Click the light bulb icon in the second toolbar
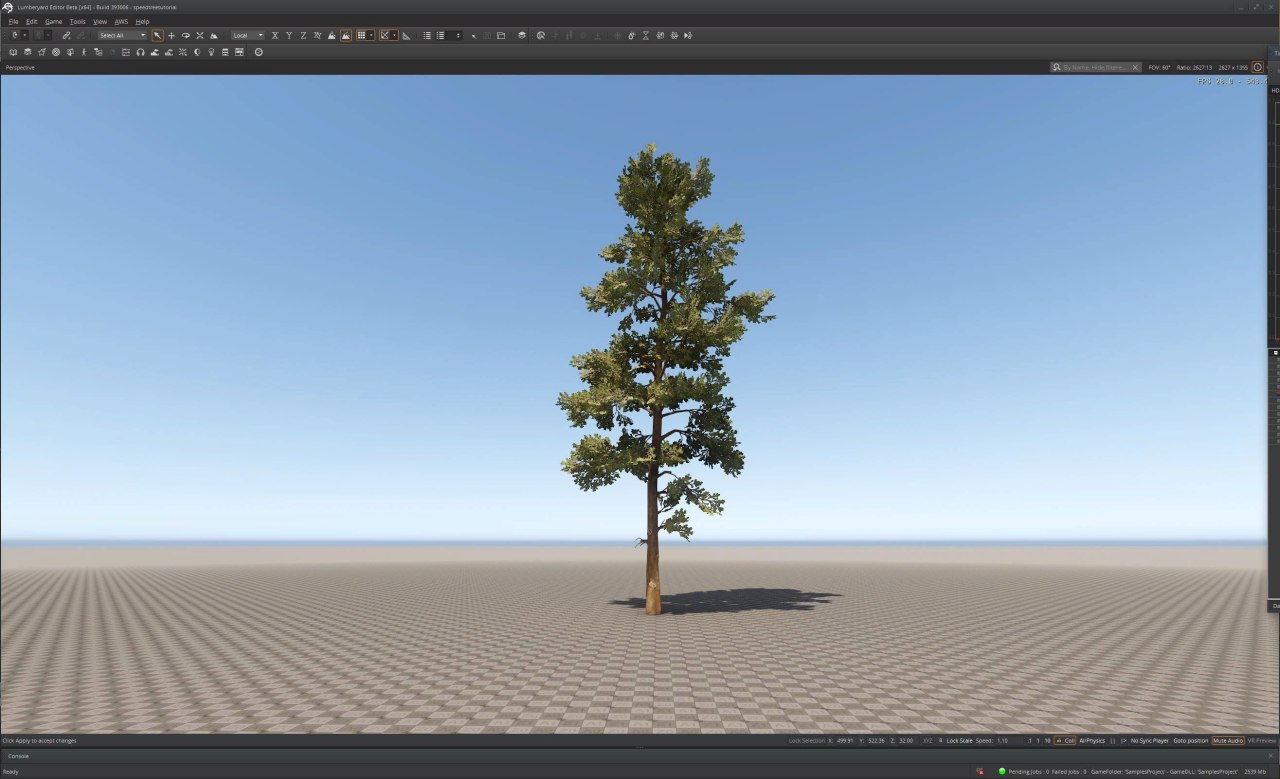This screenshot has height=779, width=1280. coord(211,52)
